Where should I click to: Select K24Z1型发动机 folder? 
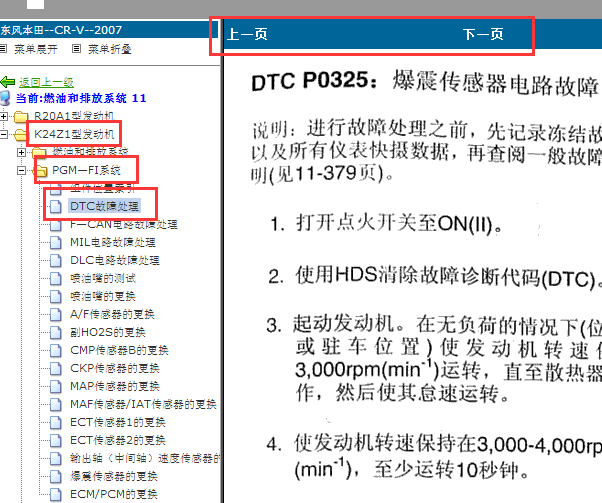[x=74, y=134]
